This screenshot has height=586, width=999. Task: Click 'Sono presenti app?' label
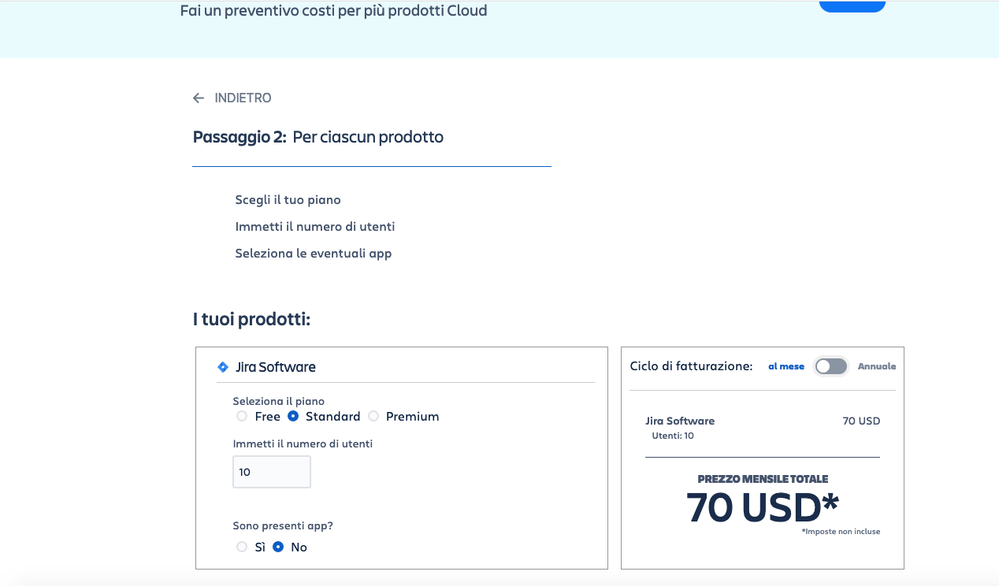click(283, 526)
